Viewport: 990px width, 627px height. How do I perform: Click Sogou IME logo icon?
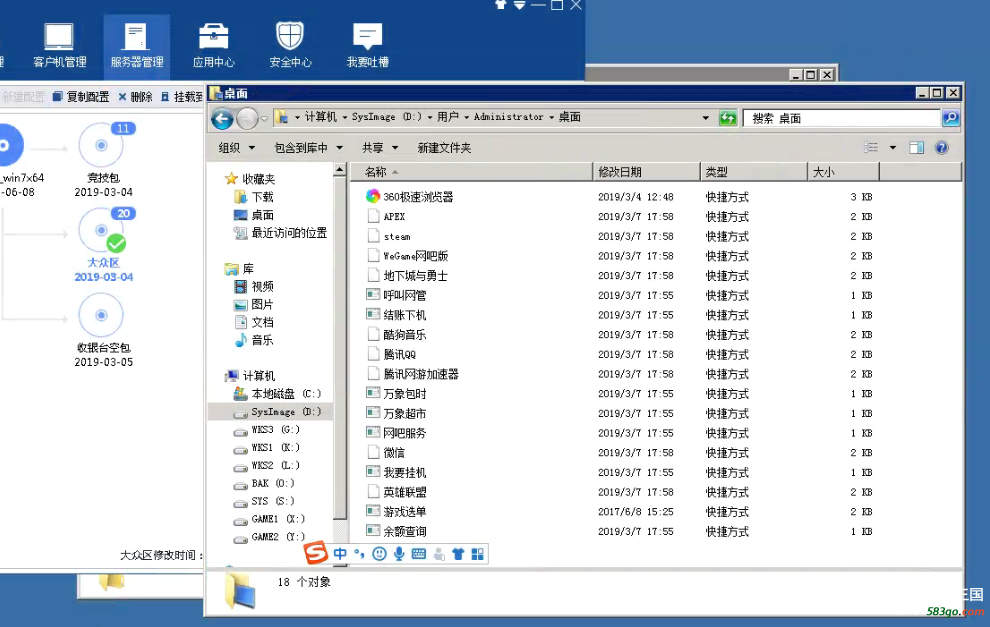point(316,552)
